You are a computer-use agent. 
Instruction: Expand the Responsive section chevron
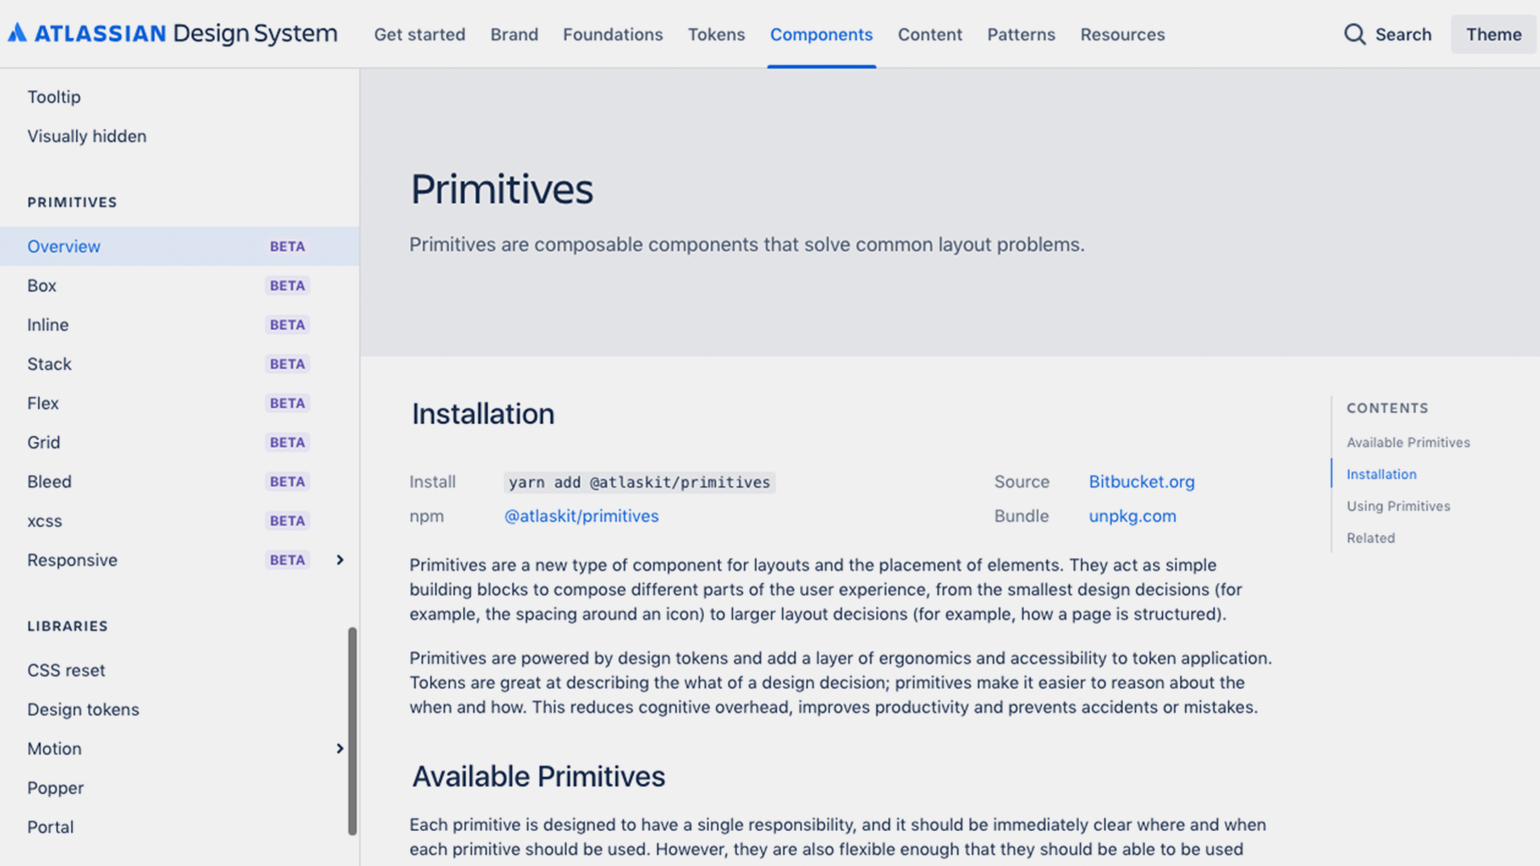tap(340, 560)
